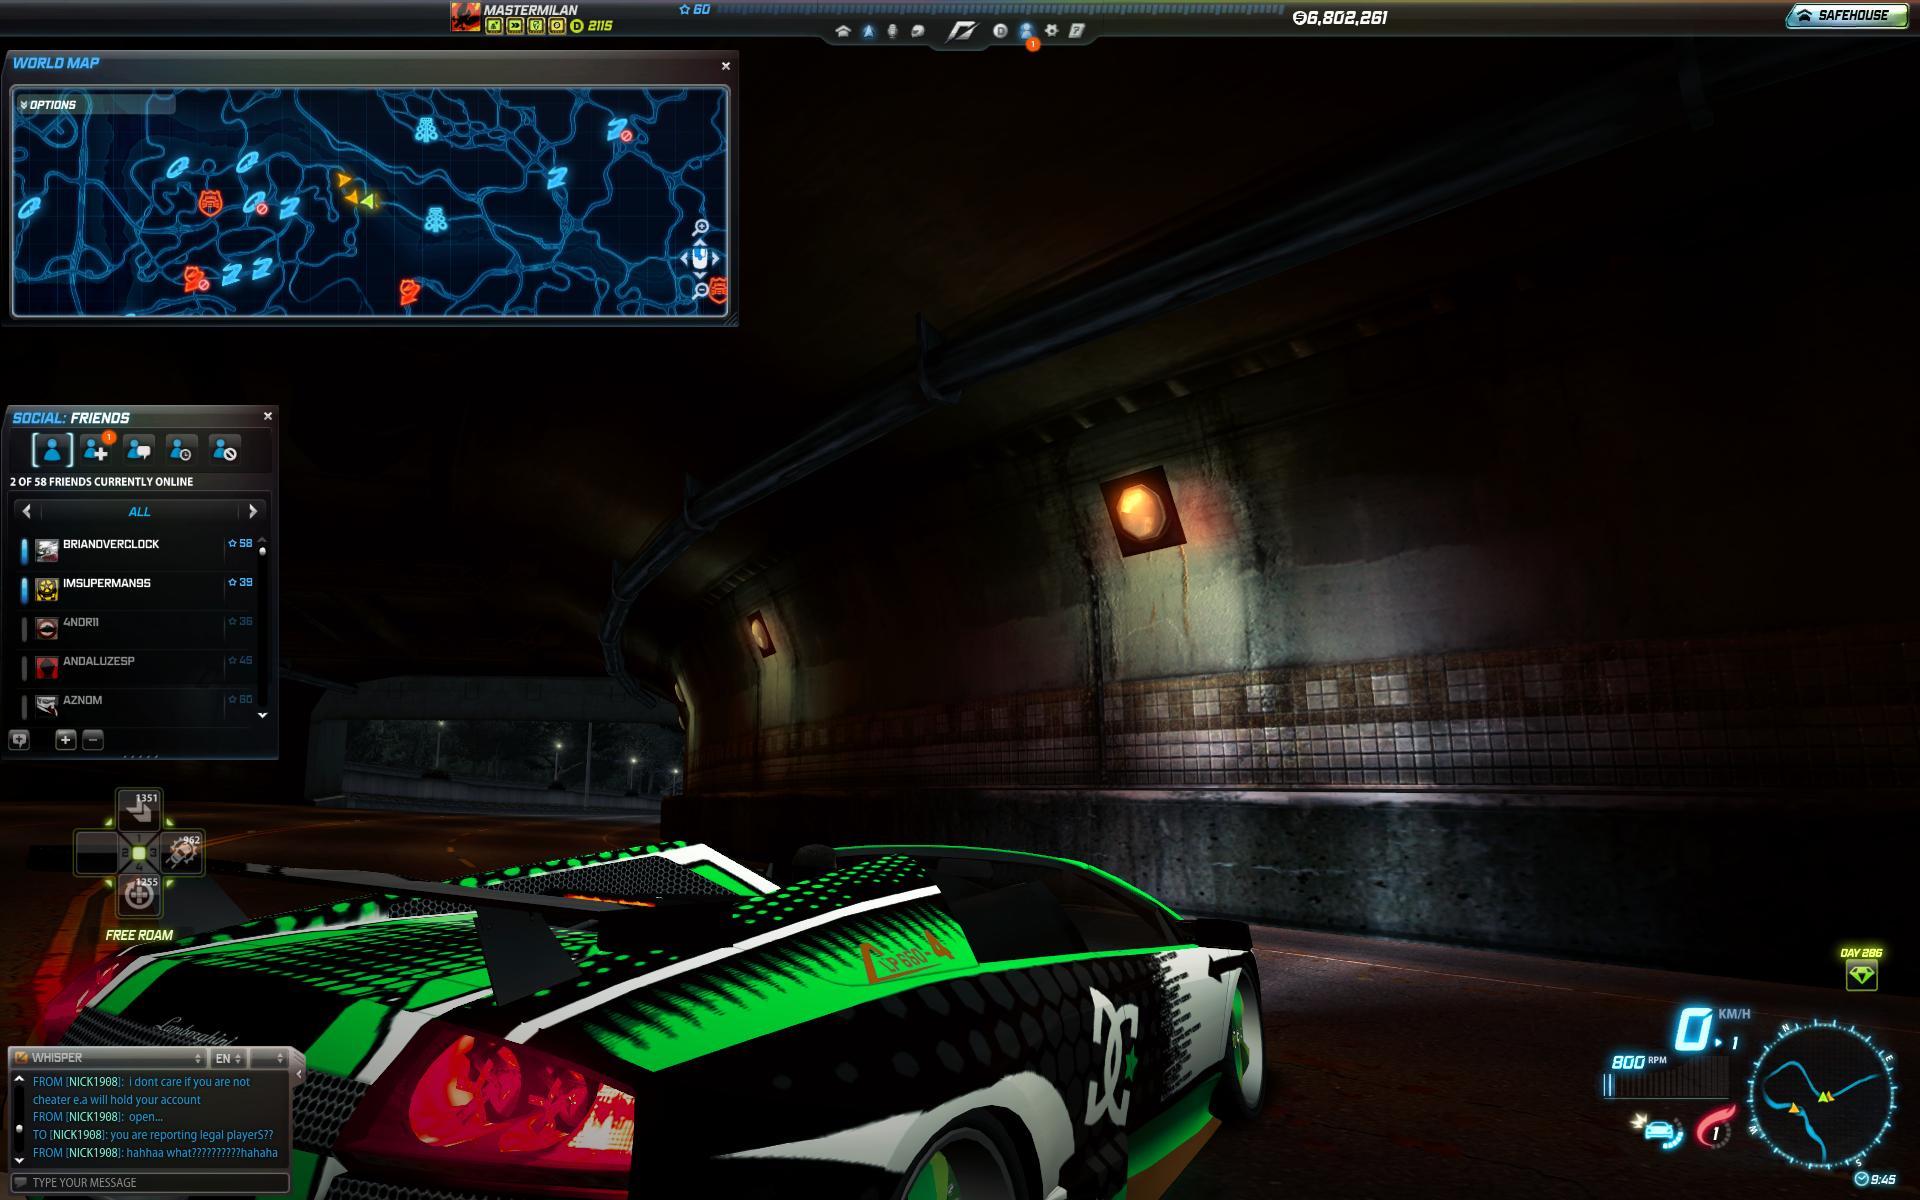
Task: Collapse the chat panel side arrow
Action: pyautogui.click(x=298, y=1075)
